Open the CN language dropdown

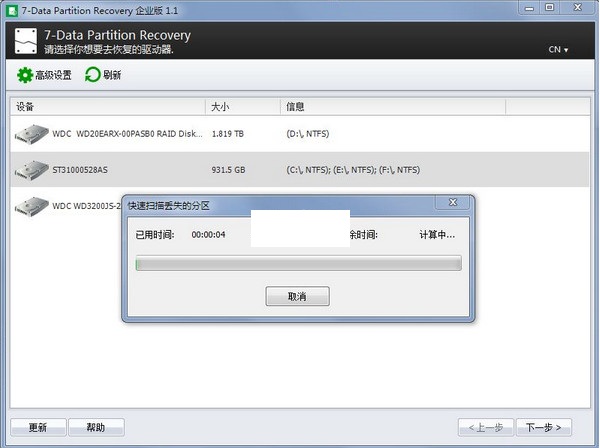tap(558, 49)
